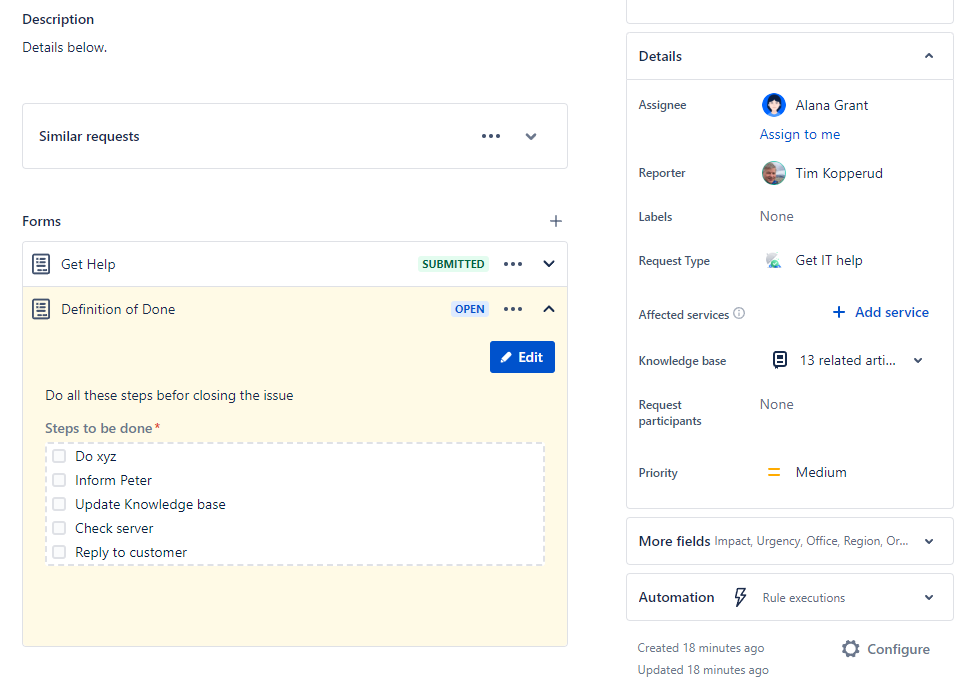The width and height of the screenshot is (964, 679).
Task: Click the Affected services info icon
Action: tap(739, 313)
